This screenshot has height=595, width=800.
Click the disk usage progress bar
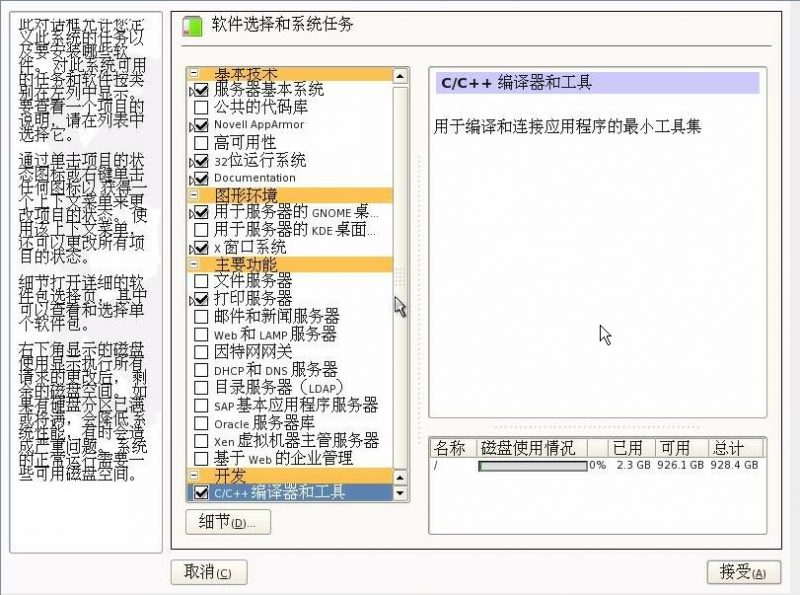pyautogui.click(x=532, y=465)
